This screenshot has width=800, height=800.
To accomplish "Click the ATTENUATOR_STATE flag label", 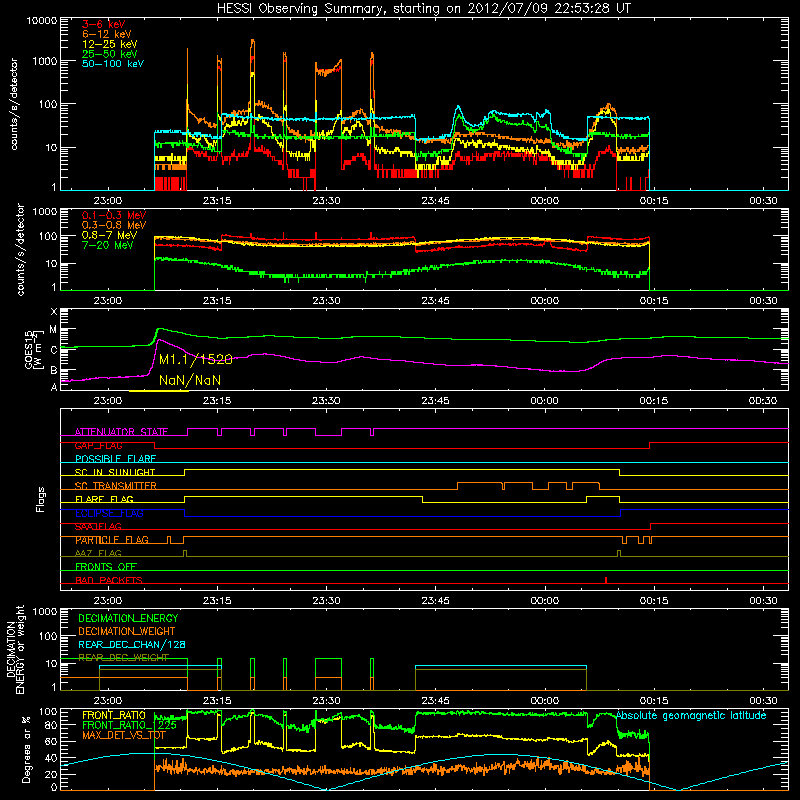I will pyautogui.click(x=121, y=432).
